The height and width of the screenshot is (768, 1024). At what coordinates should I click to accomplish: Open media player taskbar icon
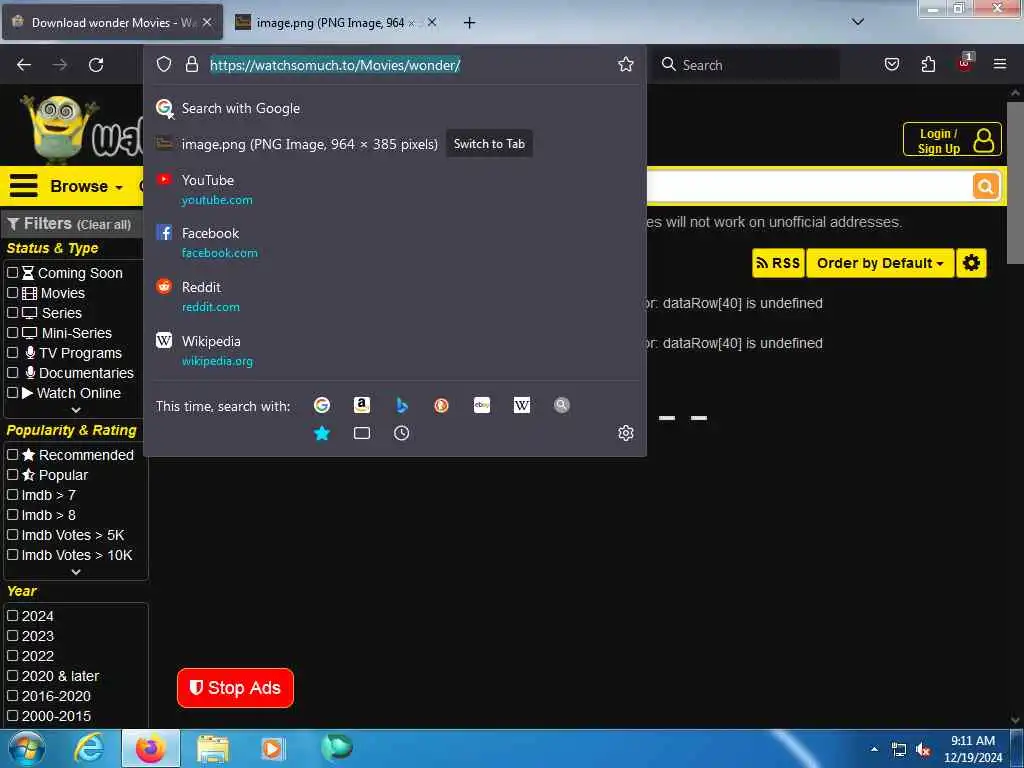tap(273, 748)
